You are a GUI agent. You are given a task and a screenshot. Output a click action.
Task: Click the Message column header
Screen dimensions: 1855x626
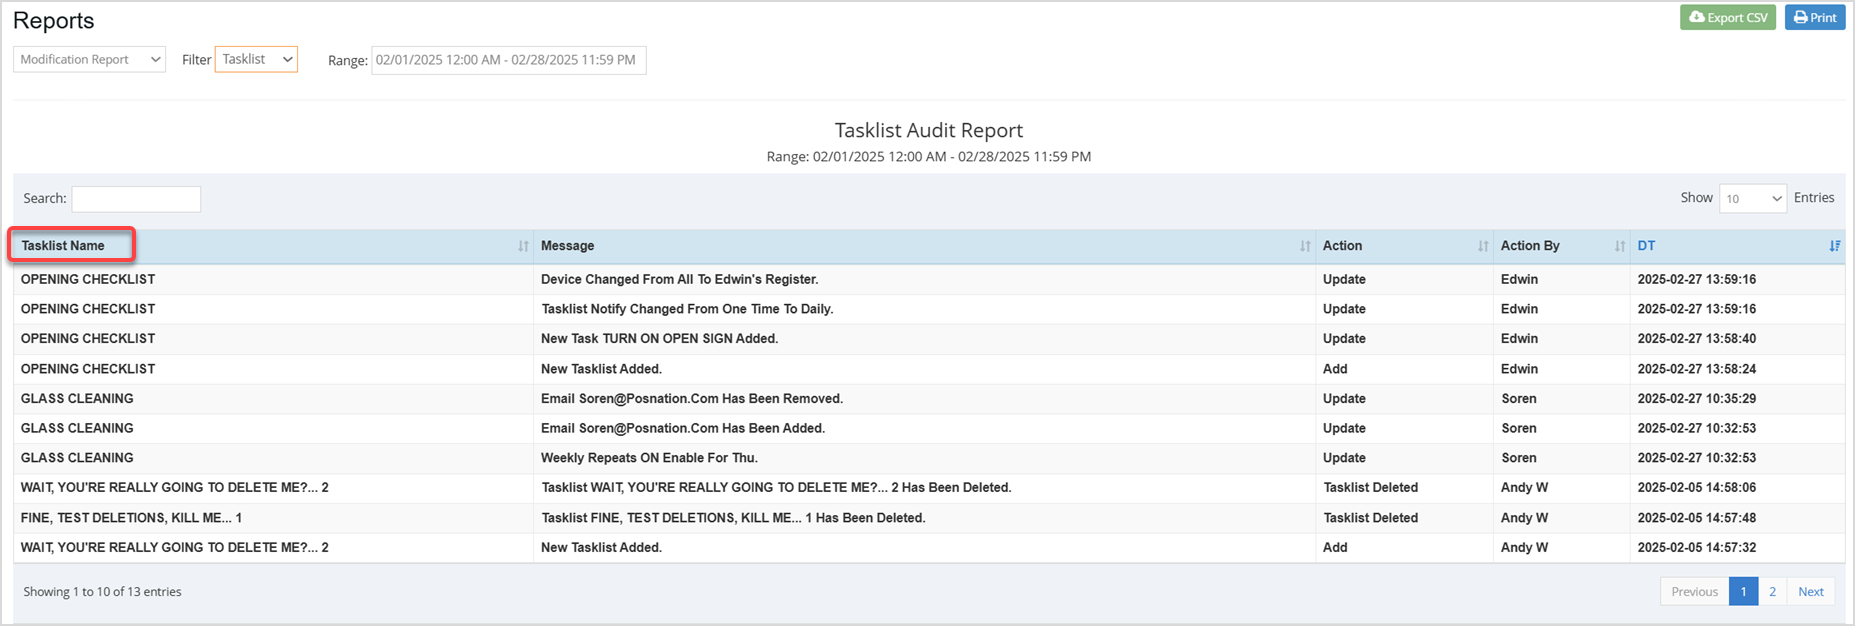[x=924, y=246]
